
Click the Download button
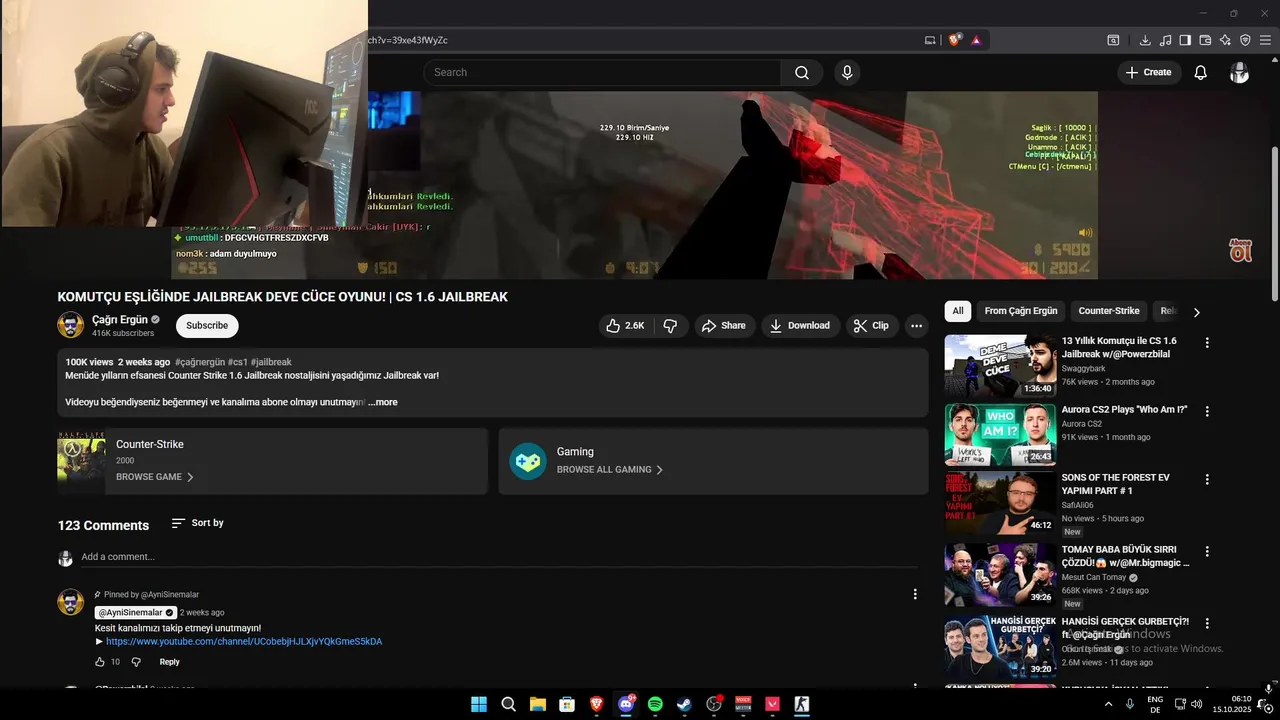point(800,325)
